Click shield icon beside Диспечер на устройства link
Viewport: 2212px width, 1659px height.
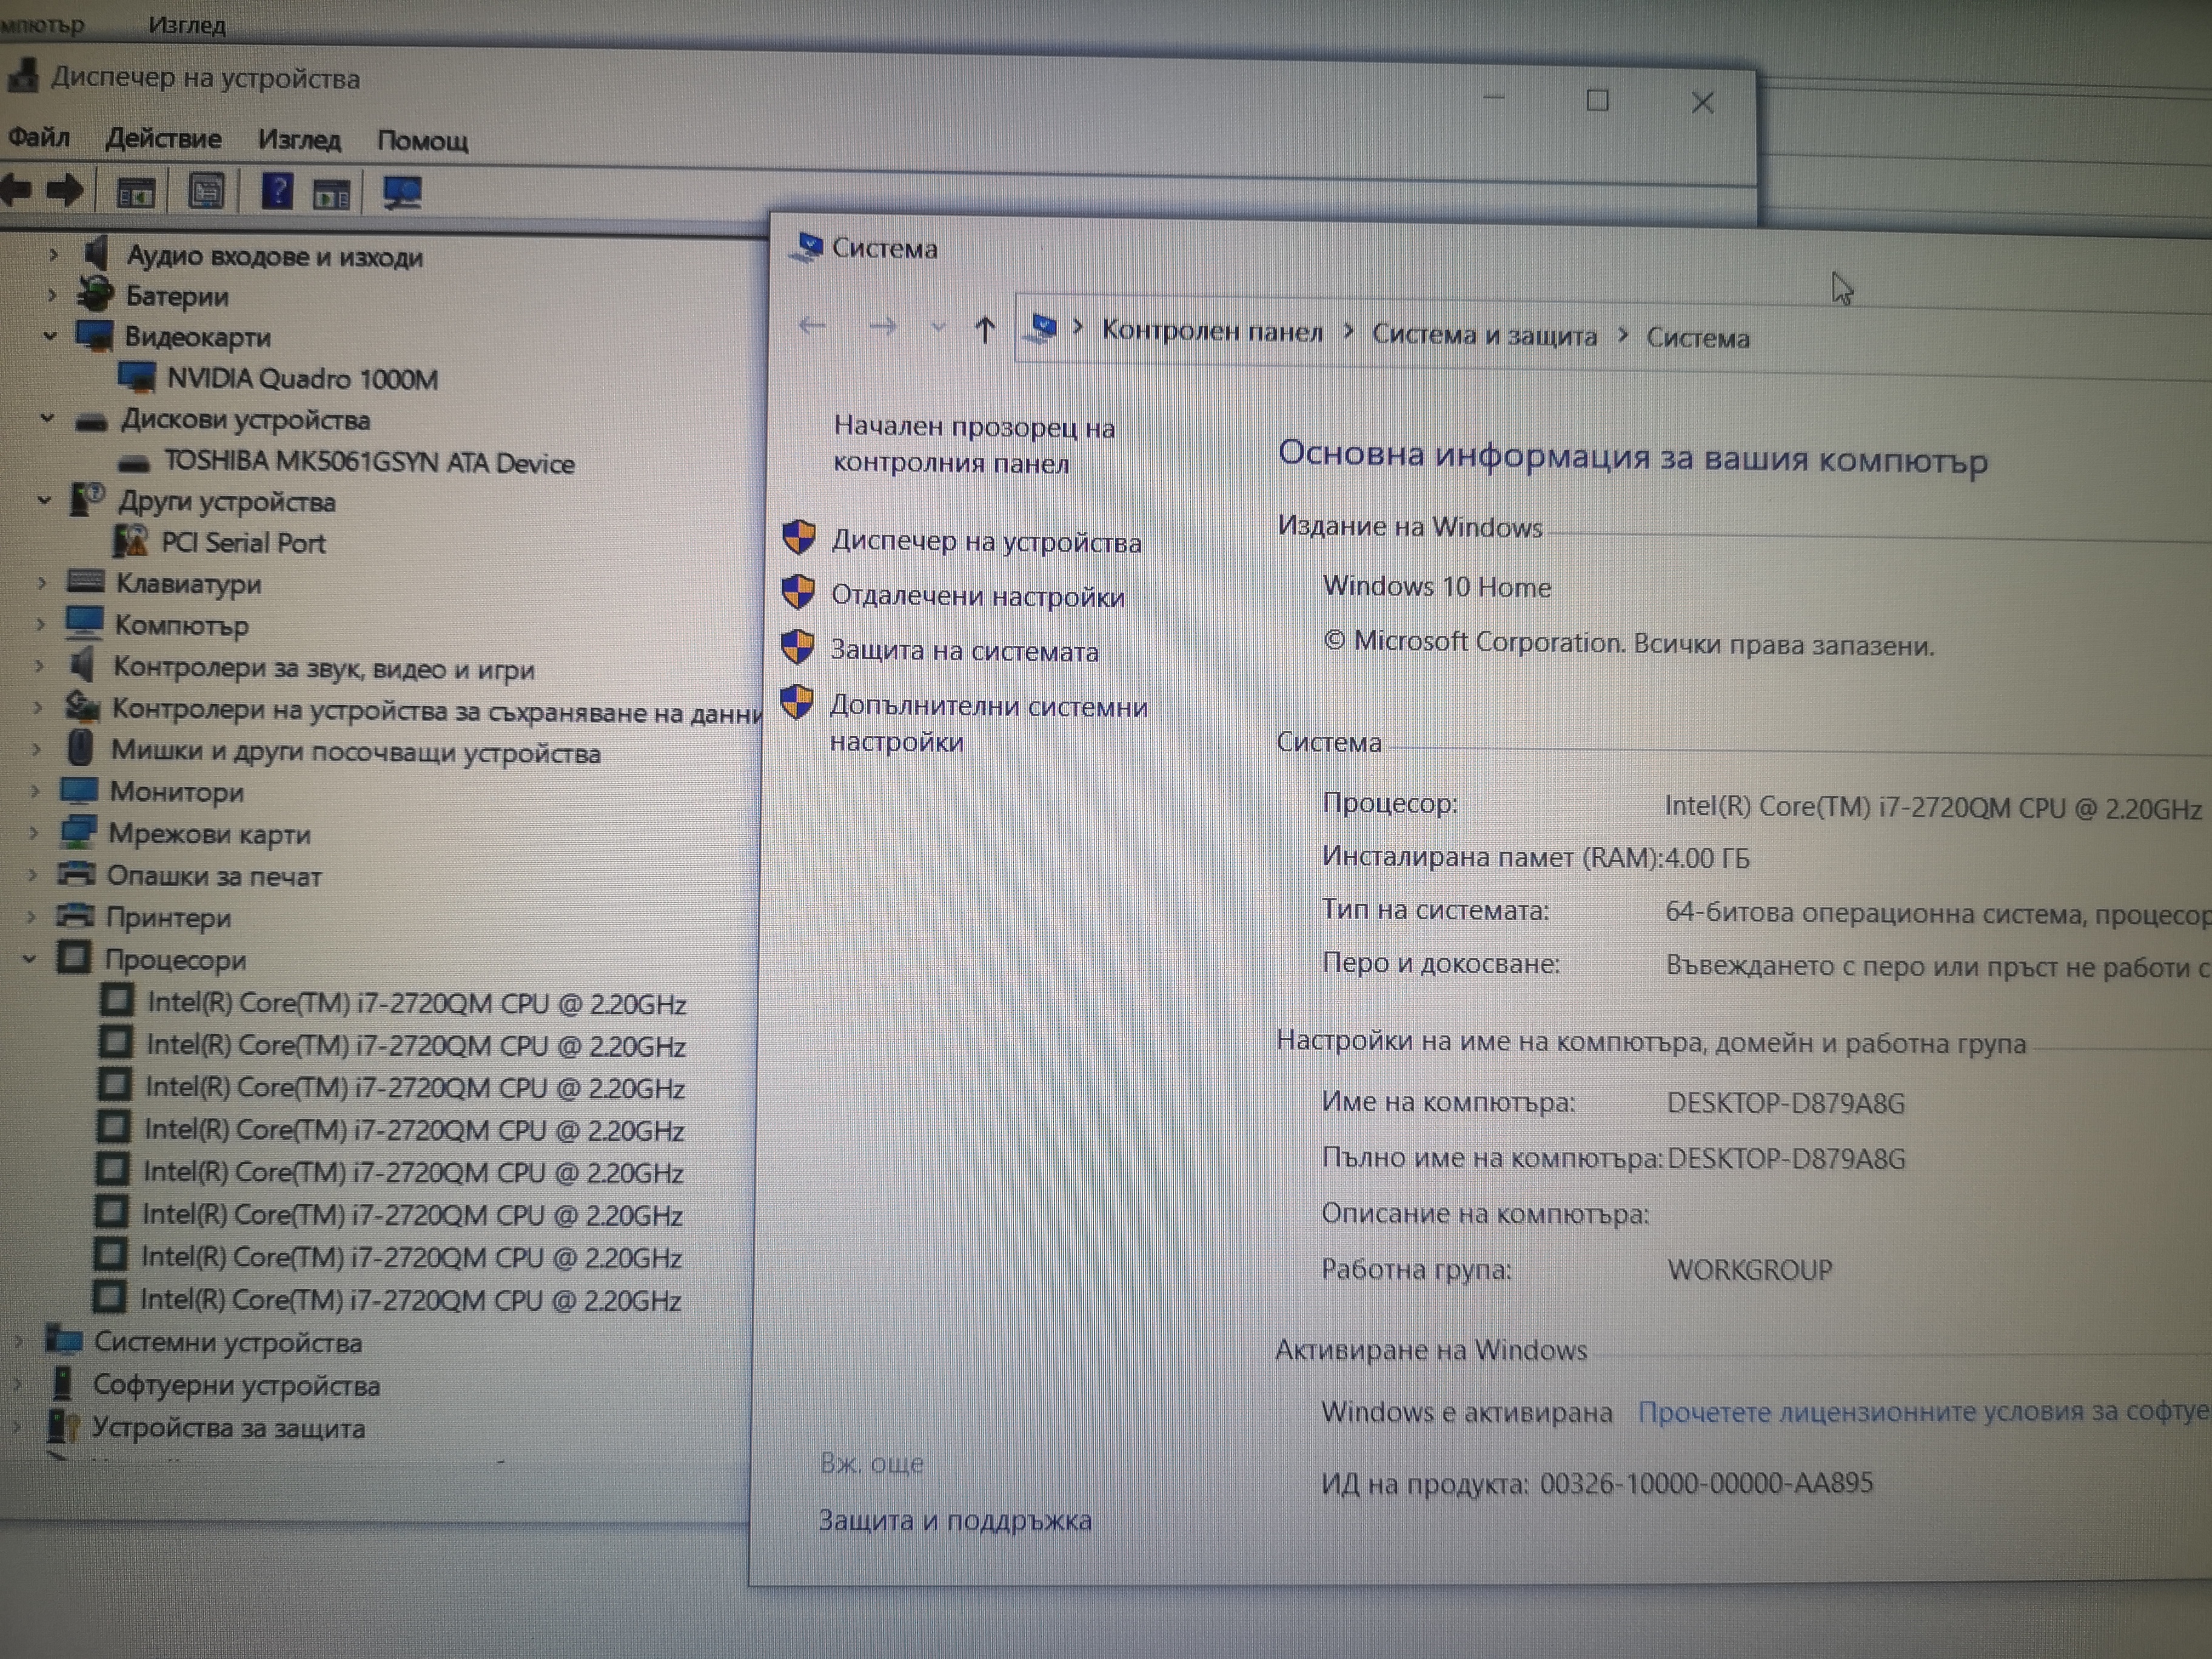(798, 537)
